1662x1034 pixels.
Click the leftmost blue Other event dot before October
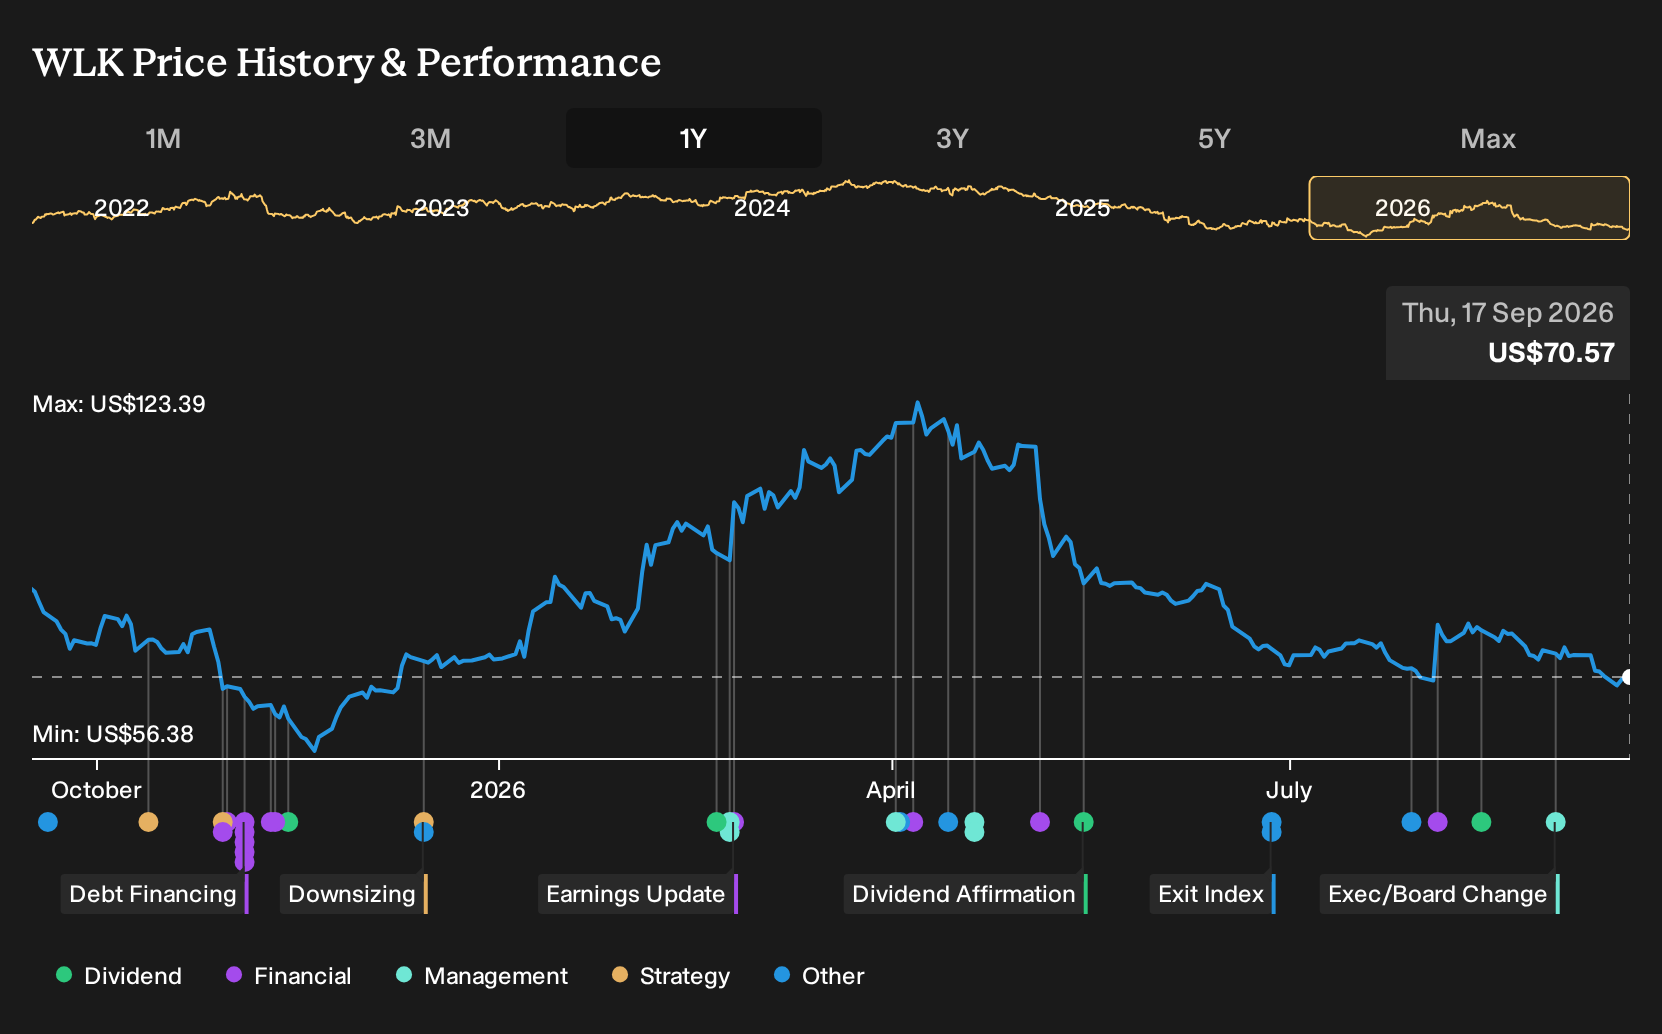48,822
